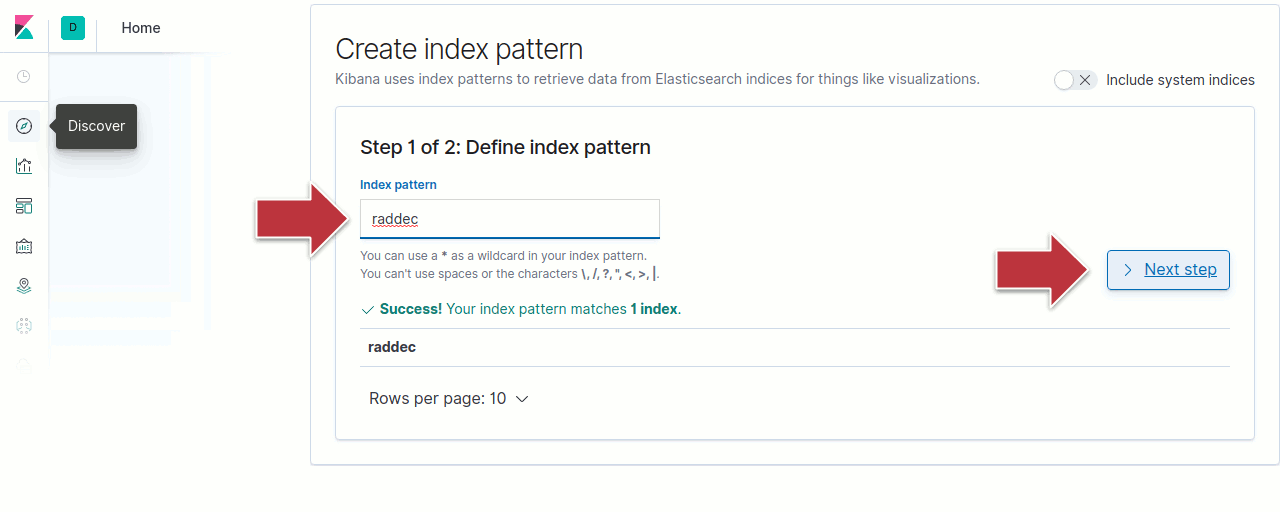Image resolution: width=1280 pixels, height=512 pixels.
Task: Open the Visualize chart icon
Action: (24, 166)
